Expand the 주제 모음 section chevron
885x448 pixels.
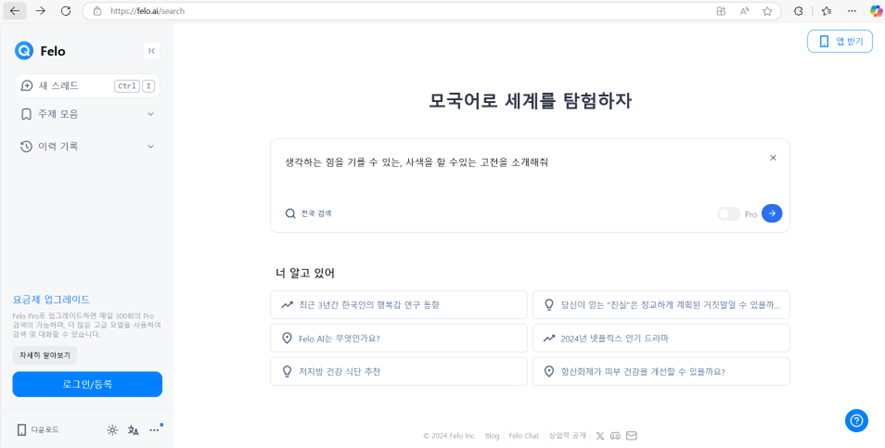[x=151, y=114]
